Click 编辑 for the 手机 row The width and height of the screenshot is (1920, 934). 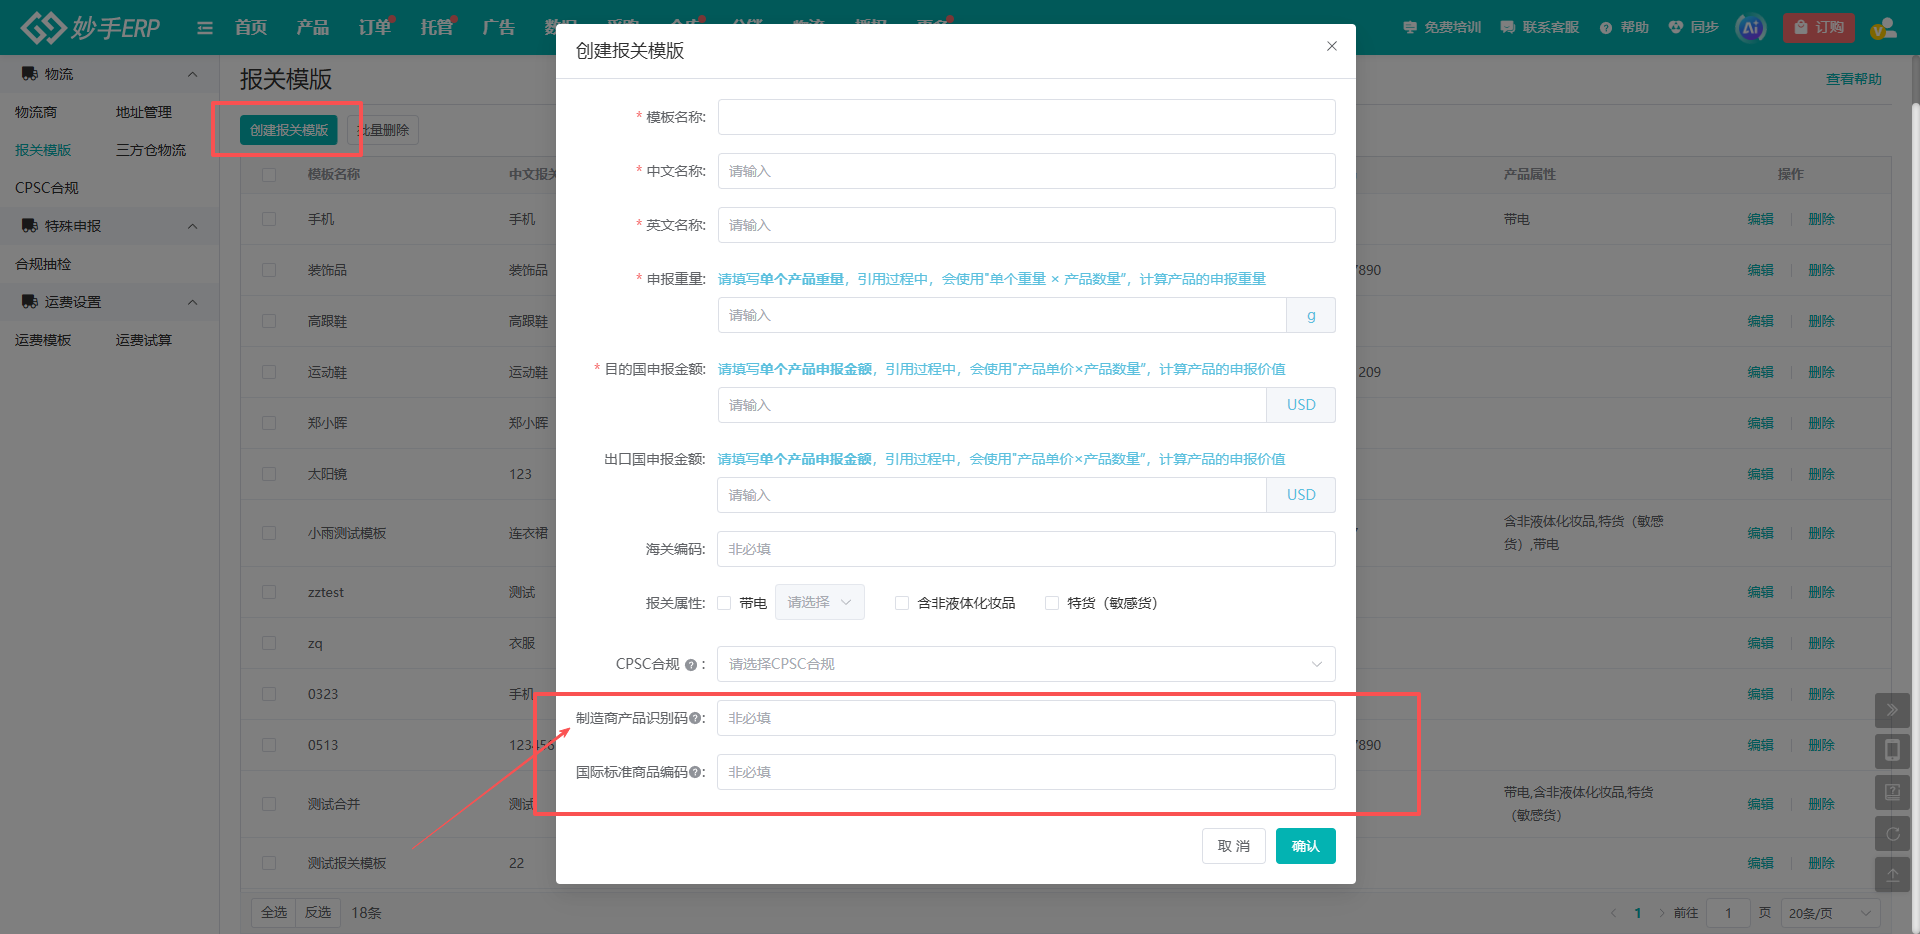(x=1761, y=219)
